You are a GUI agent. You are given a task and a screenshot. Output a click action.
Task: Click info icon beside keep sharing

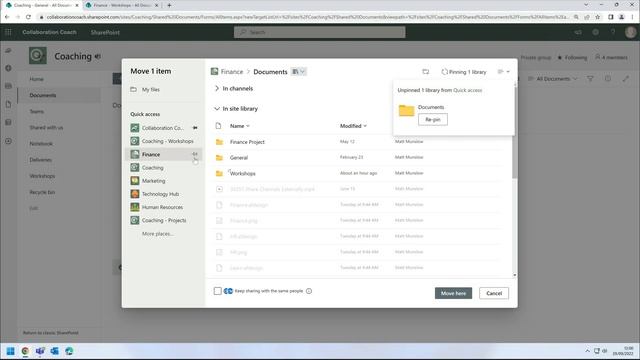309,291
